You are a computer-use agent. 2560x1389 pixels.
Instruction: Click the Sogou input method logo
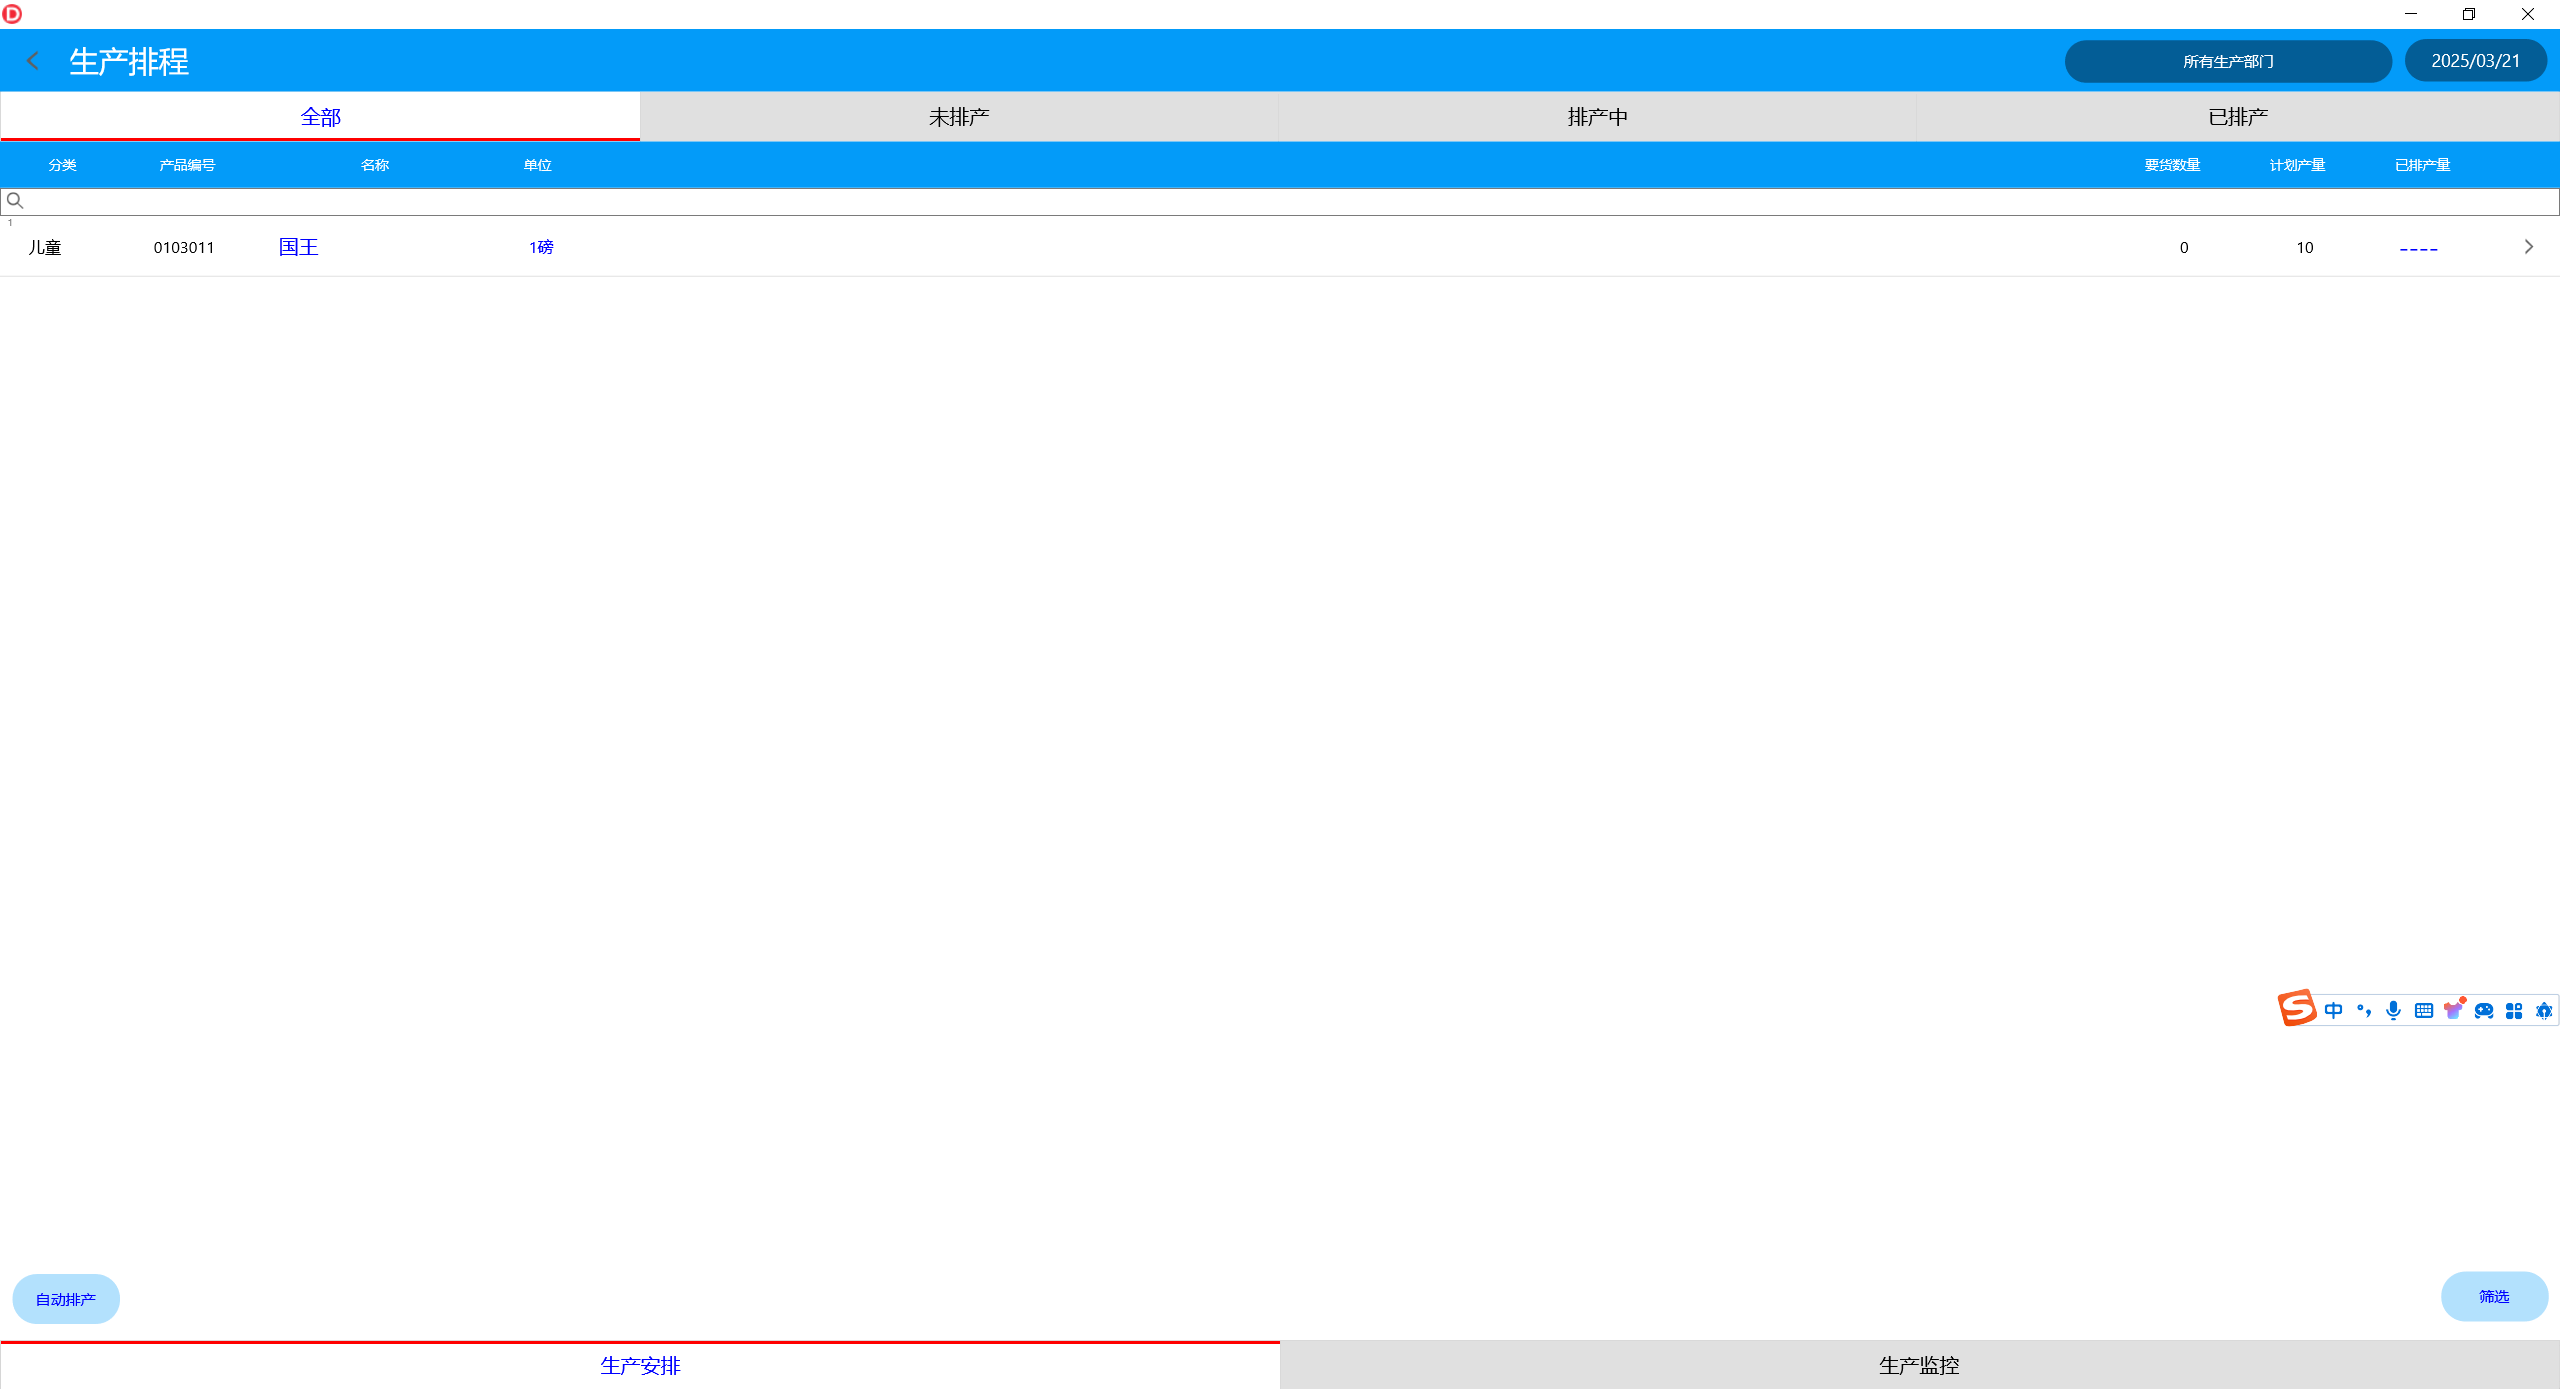tap(2296, 1008)
